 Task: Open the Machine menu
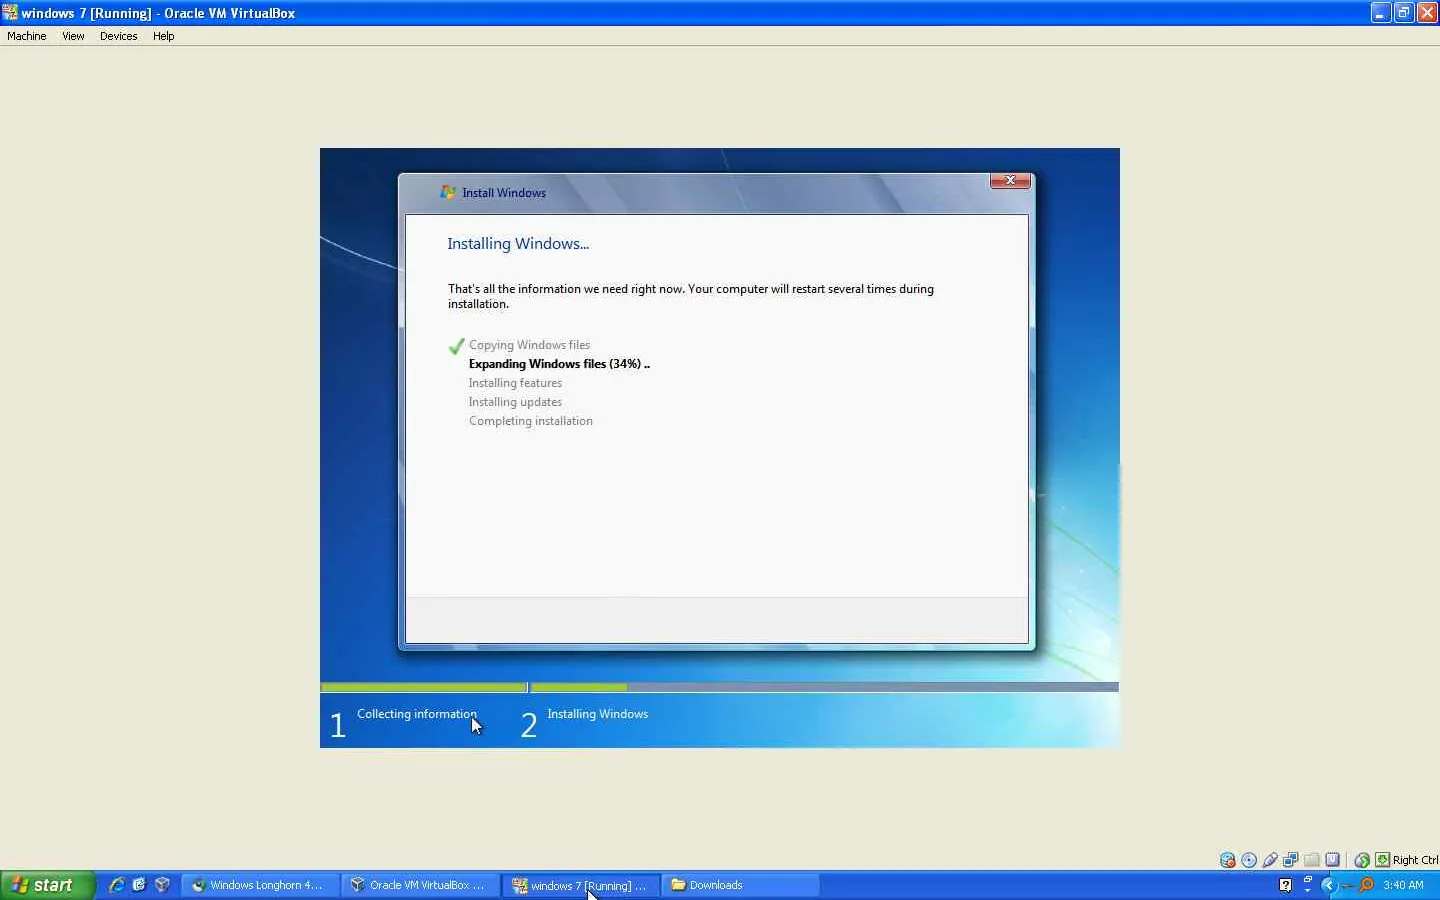(27, 36)
